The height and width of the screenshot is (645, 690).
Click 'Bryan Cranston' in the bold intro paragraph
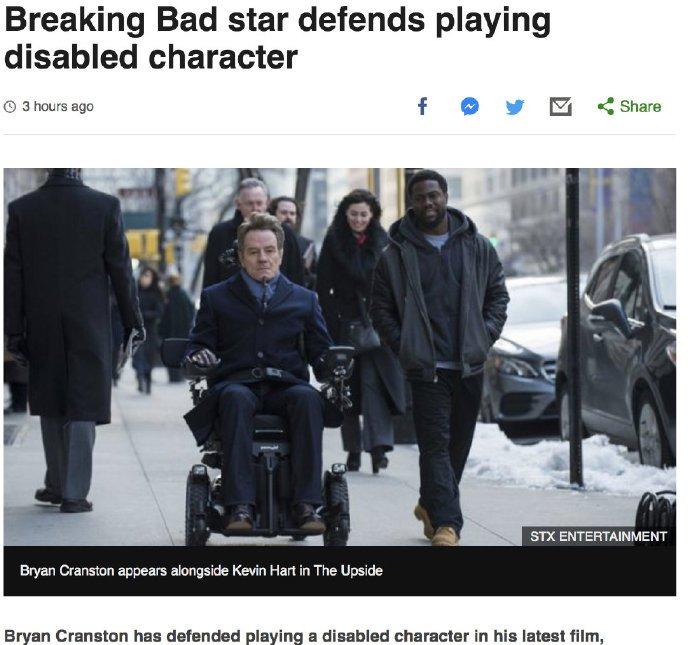(66, 636)
